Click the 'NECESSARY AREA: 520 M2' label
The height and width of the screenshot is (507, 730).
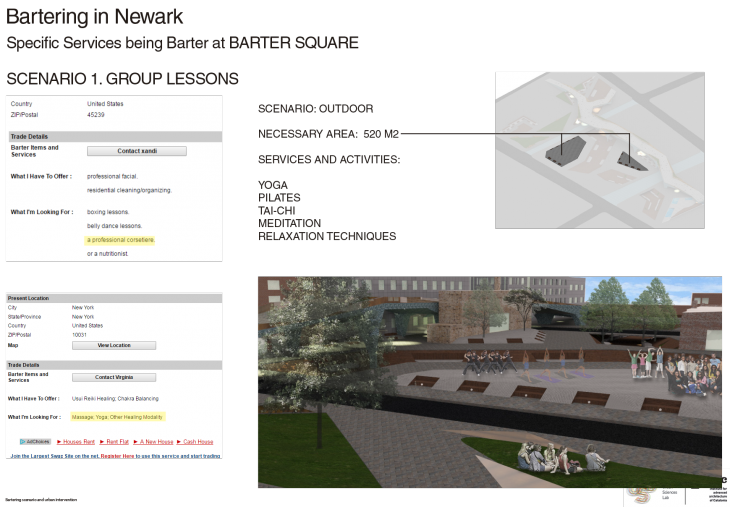[x=328, y=134]
